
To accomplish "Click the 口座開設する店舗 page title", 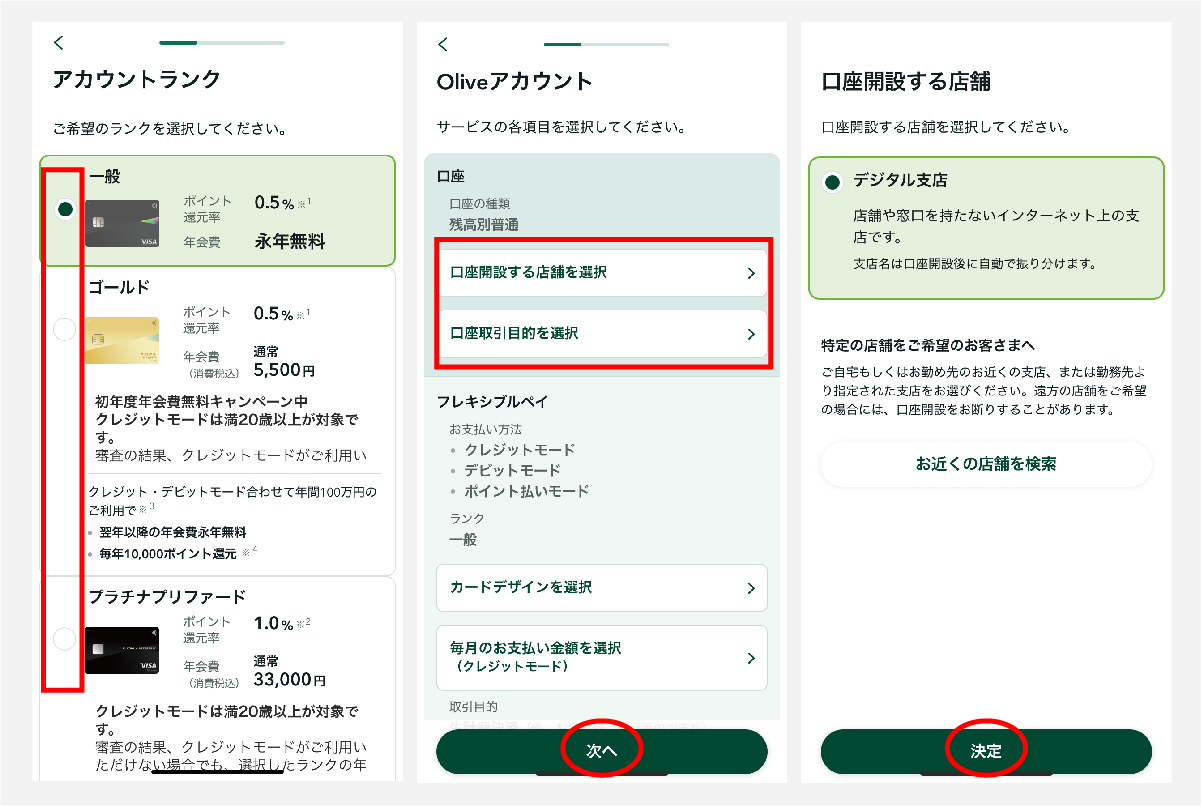I will (x=906, y=82).
